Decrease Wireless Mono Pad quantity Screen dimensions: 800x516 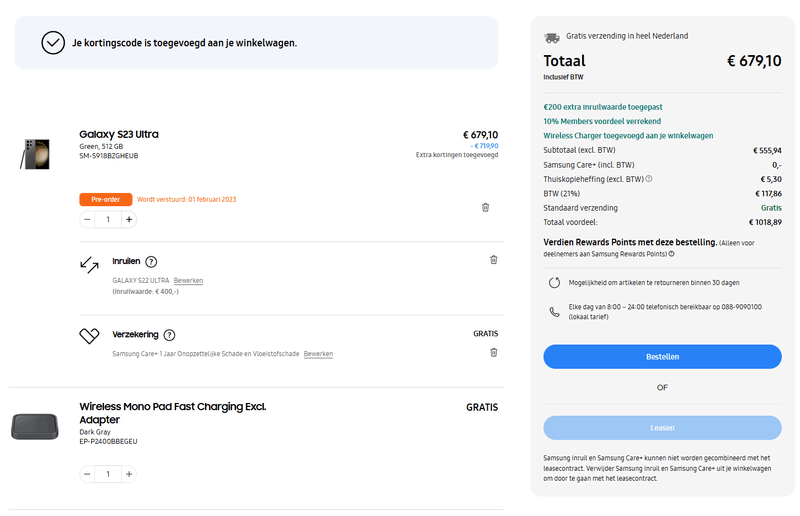[87, 473]
